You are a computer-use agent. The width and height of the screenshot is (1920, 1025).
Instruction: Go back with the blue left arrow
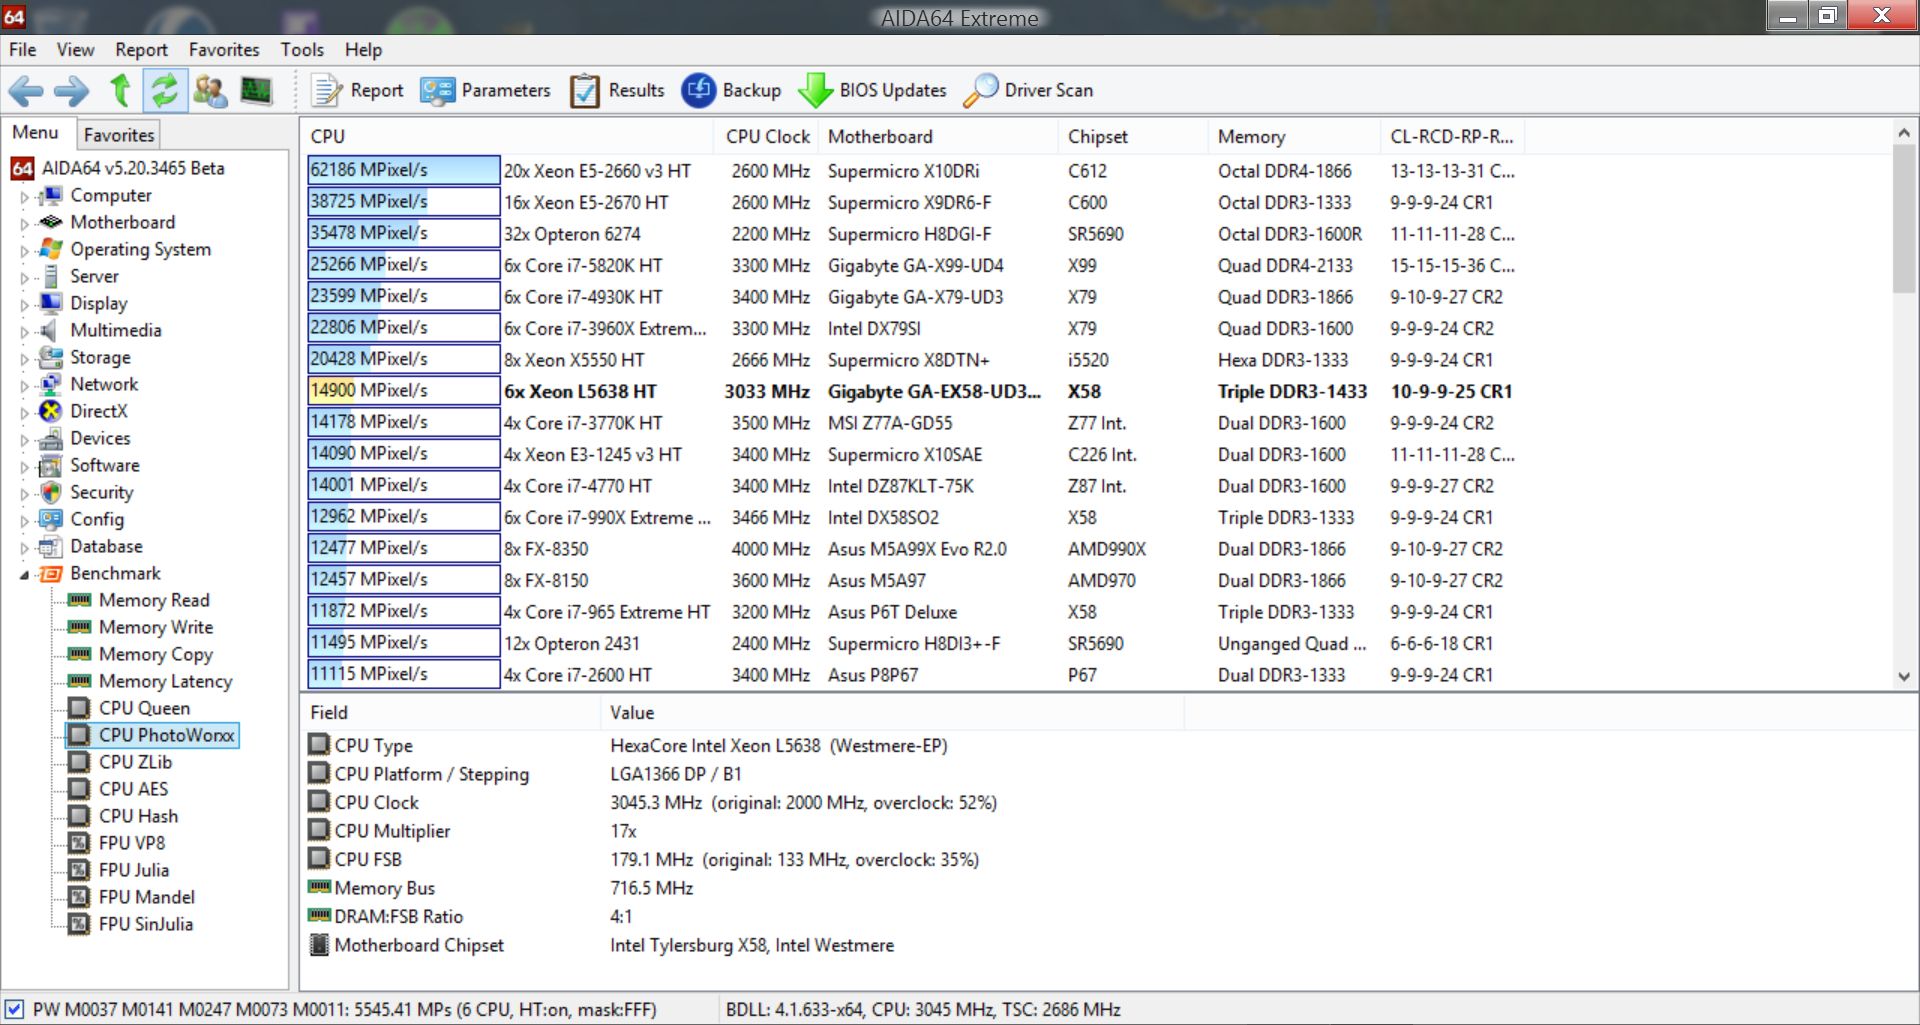click(x=26, y=91)
